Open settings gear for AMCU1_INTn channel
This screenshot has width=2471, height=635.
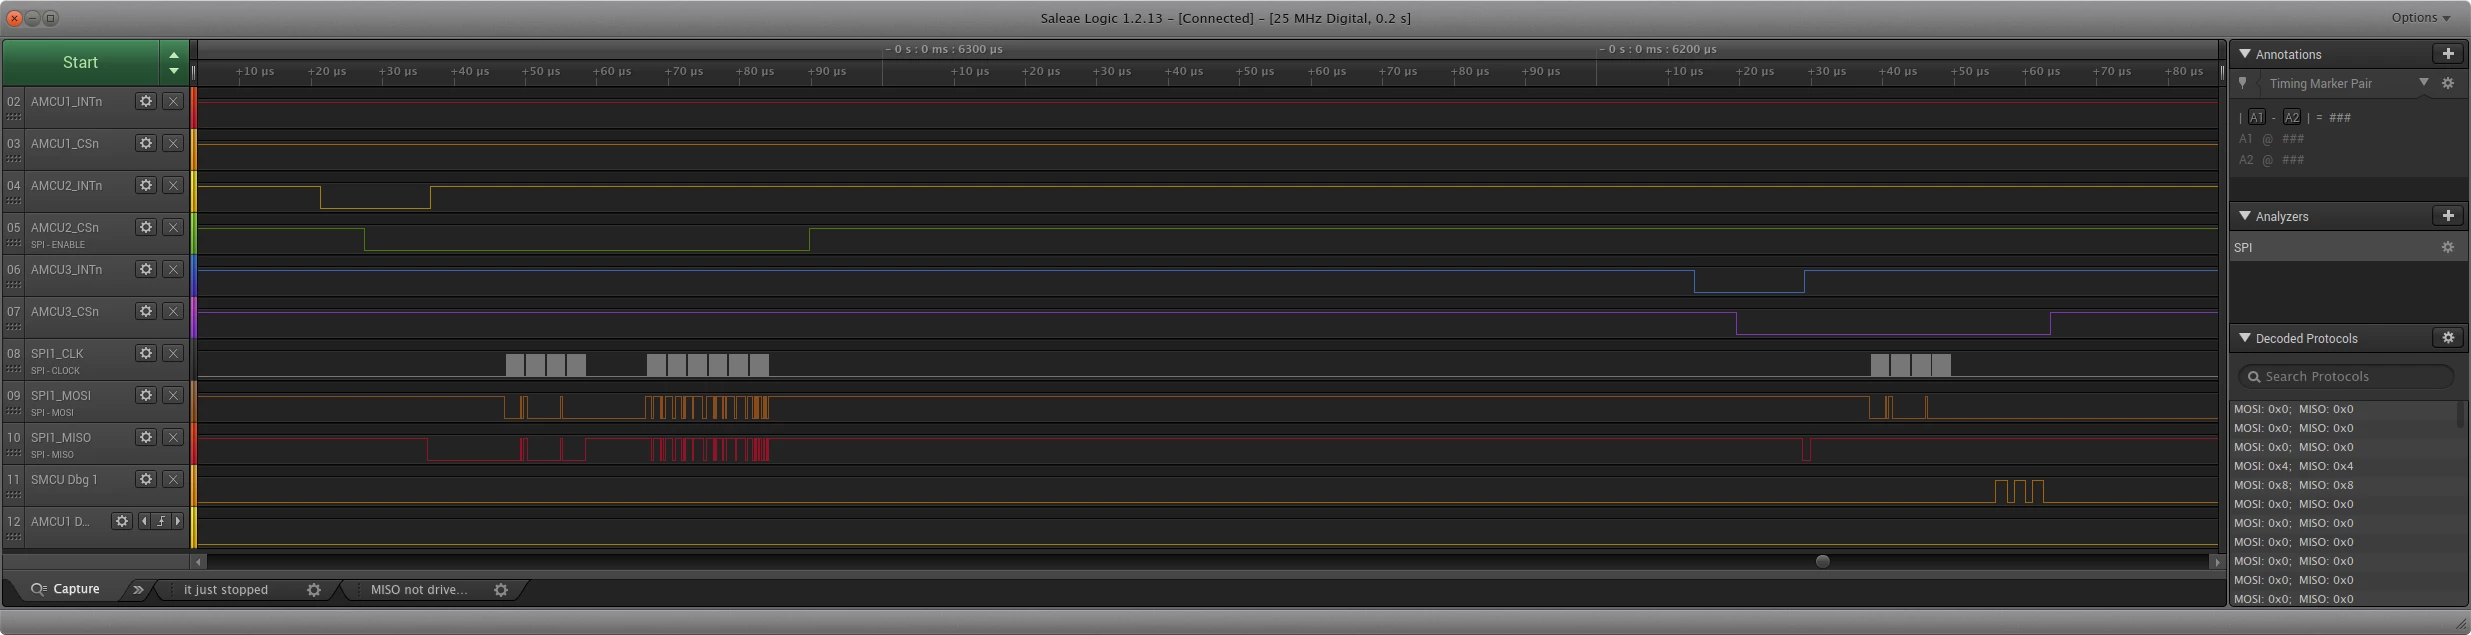coord(146,101)
